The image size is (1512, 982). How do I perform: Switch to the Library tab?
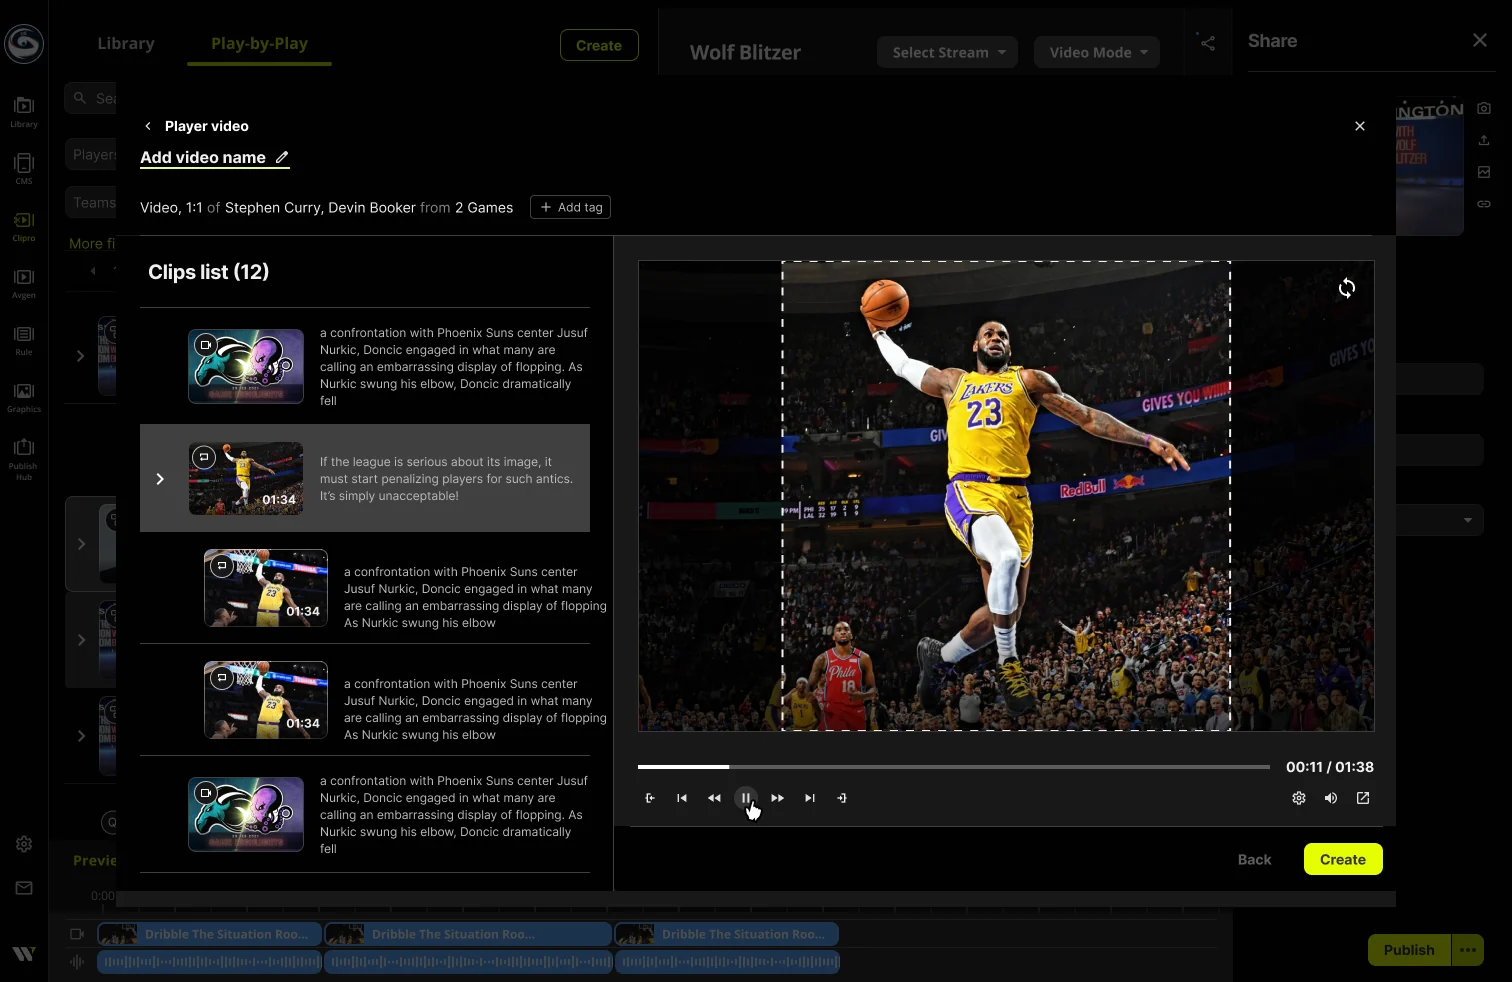pos(126,43)
